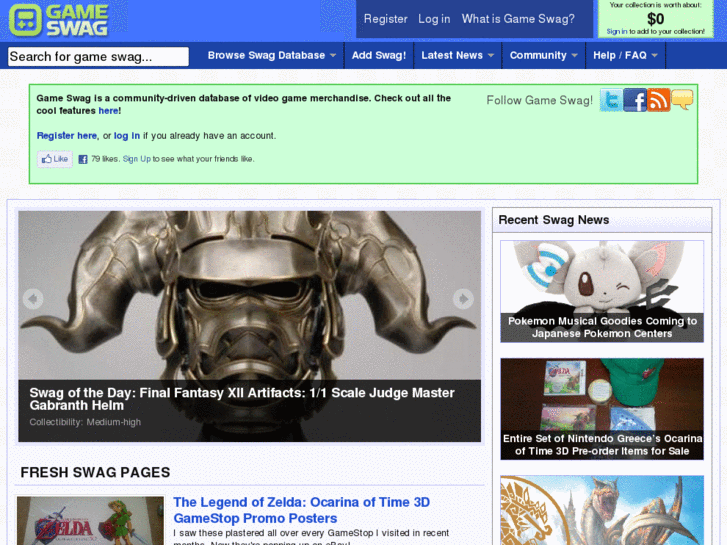Click the Recent Swag News heading
The image size is (727, 545).
coord(554,220)
